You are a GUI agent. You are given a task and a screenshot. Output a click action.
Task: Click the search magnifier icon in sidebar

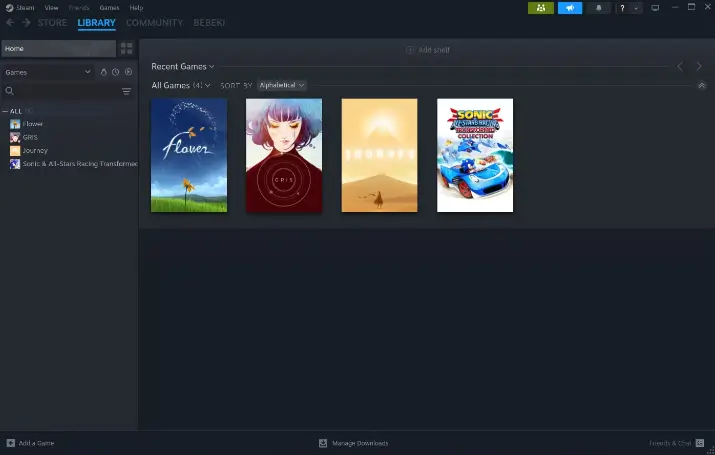[10, 91]
